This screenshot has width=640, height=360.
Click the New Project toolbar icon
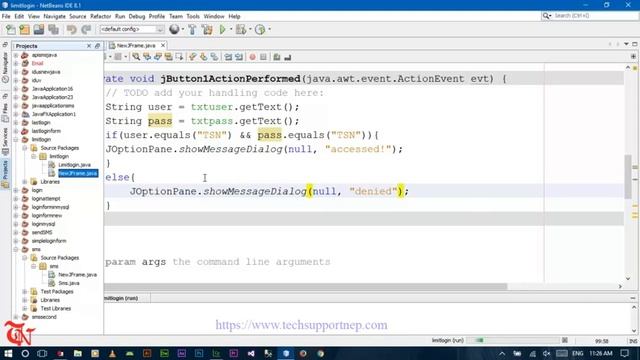click(x=24, y=29)
